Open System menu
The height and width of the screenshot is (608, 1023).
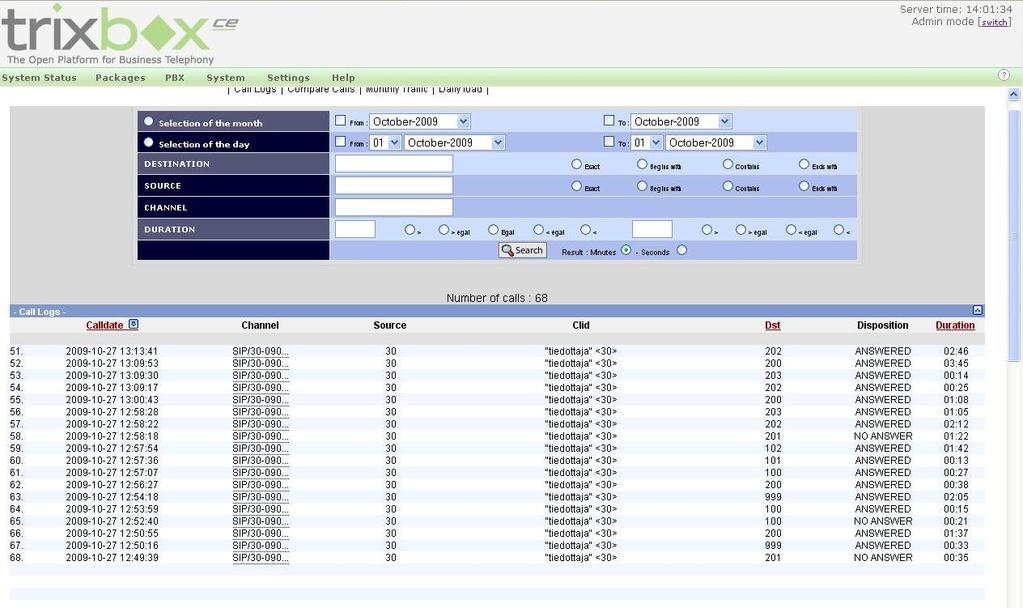pyautogui.click(x=226, y=78)
